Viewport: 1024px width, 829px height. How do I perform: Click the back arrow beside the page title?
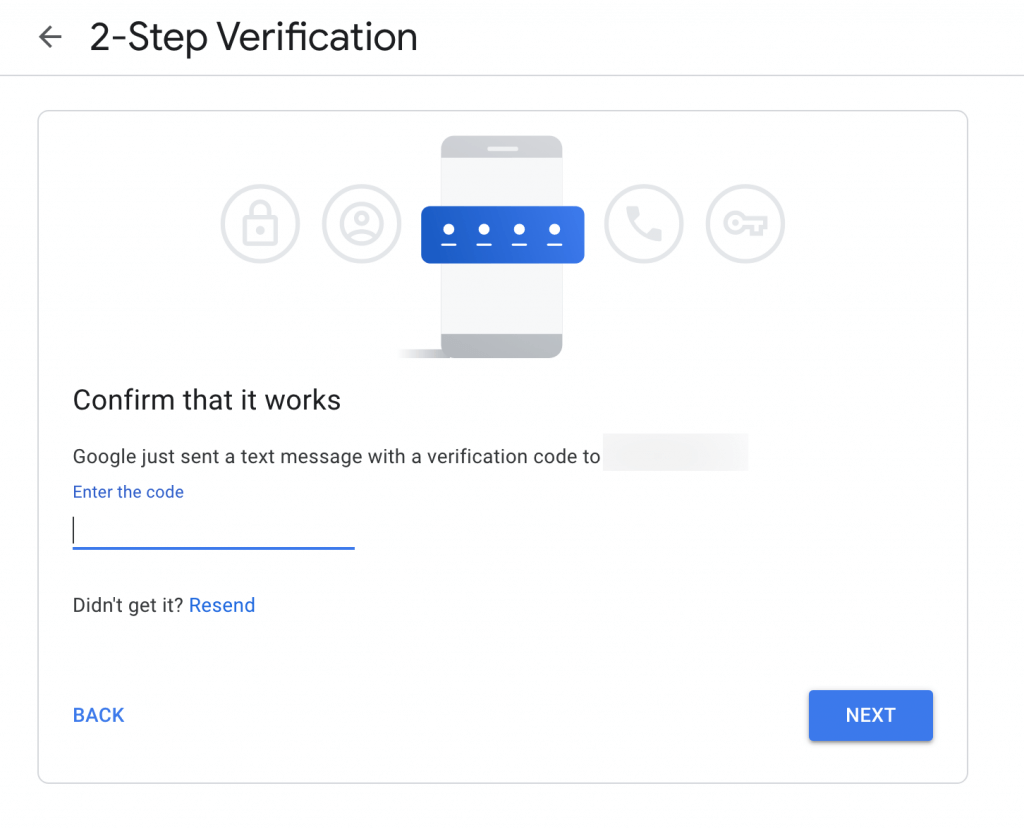(49, 37)
